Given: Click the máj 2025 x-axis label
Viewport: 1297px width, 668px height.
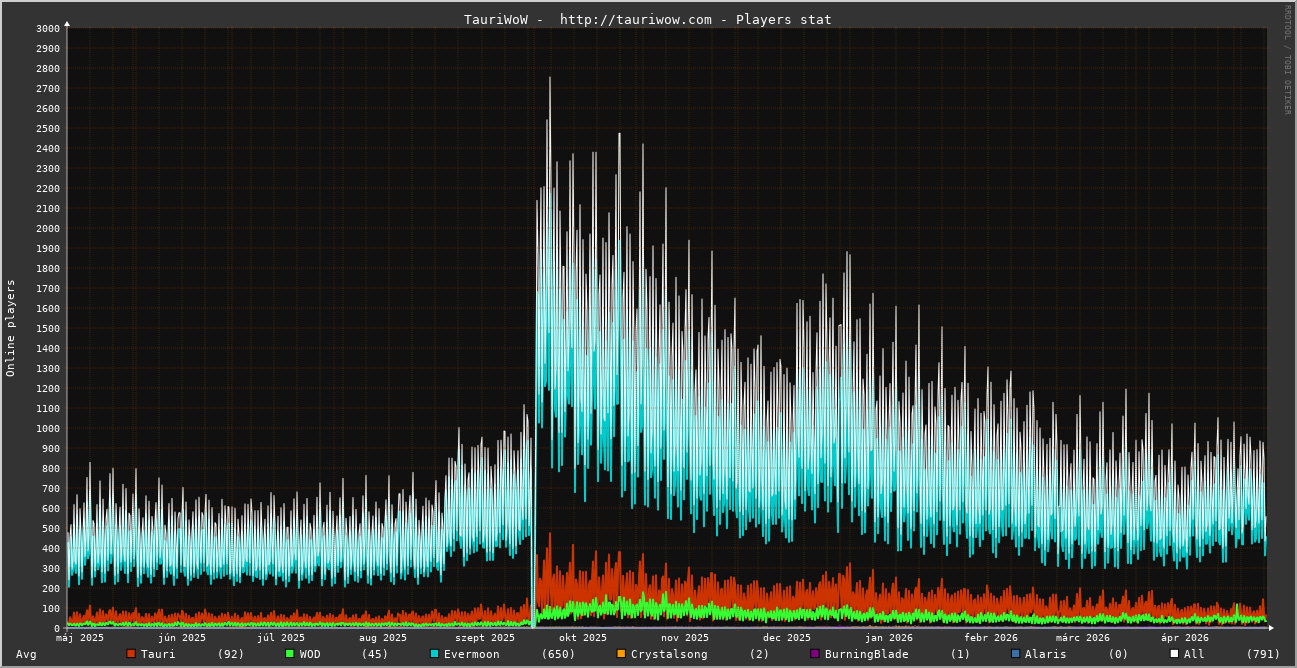Looking at the screenshot, I should 80,638.
